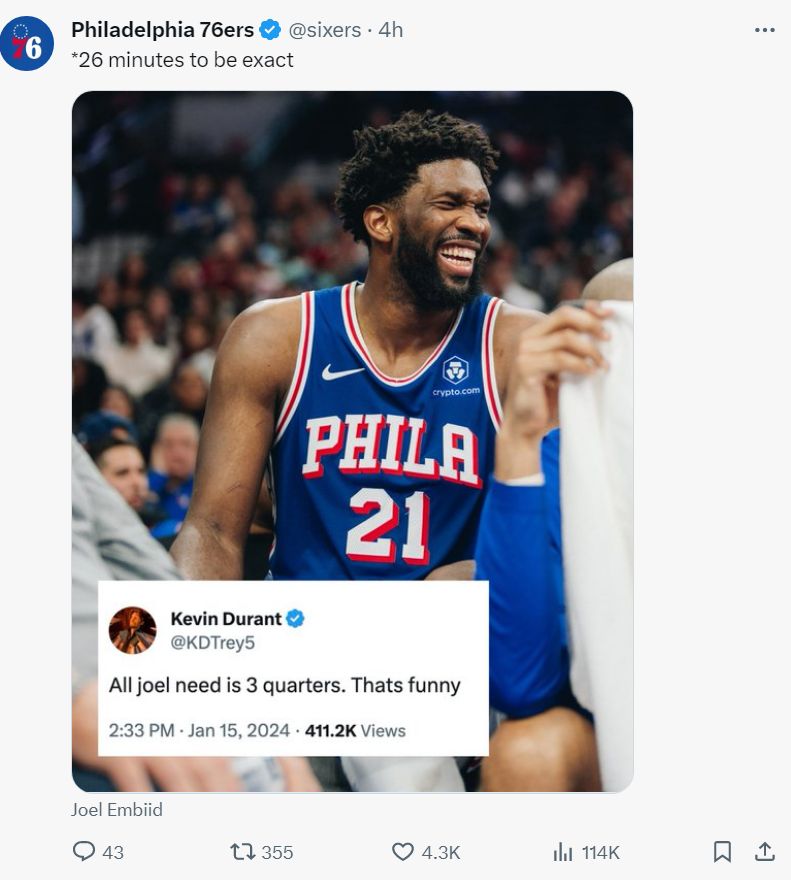
Task: Open the three-dot more options menu
Action: pyautogui.click(x=764, y=30)
